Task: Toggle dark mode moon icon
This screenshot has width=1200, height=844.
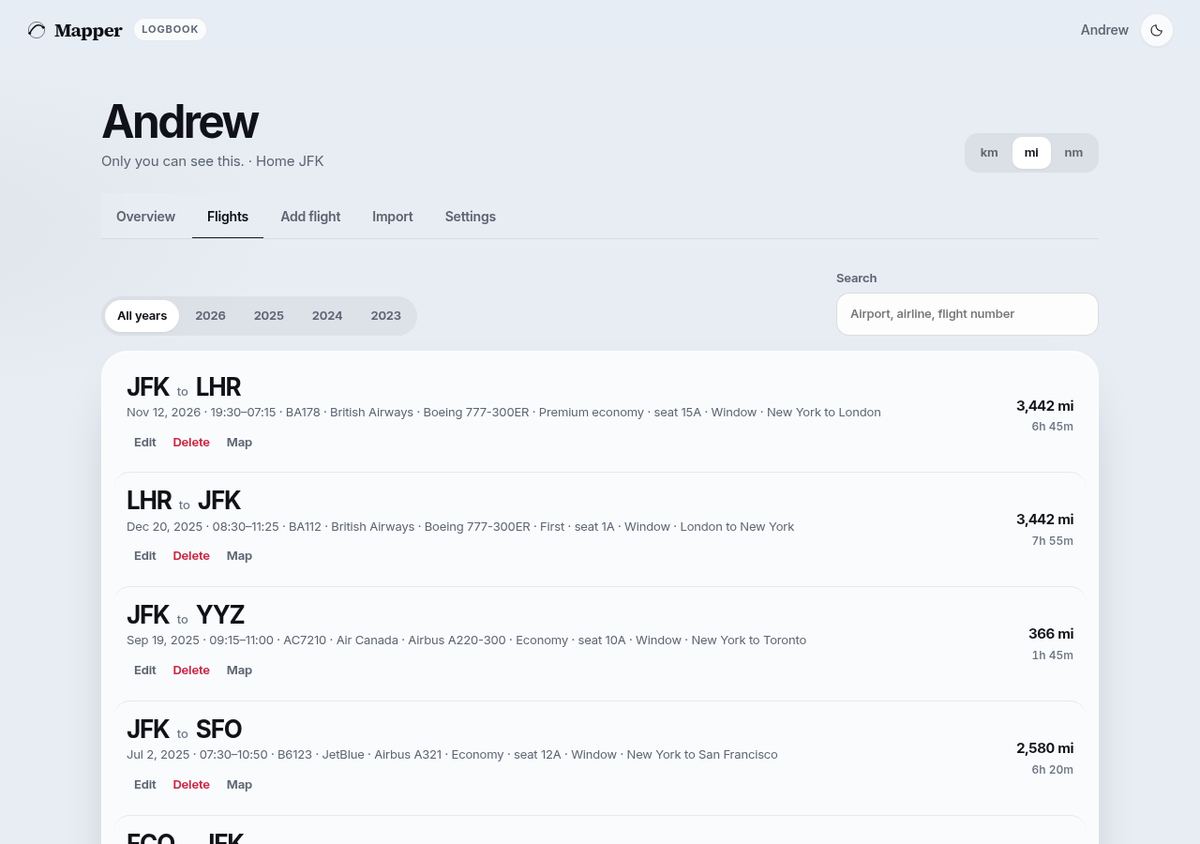Action: pyautogui.click(x=1157, y=30)
